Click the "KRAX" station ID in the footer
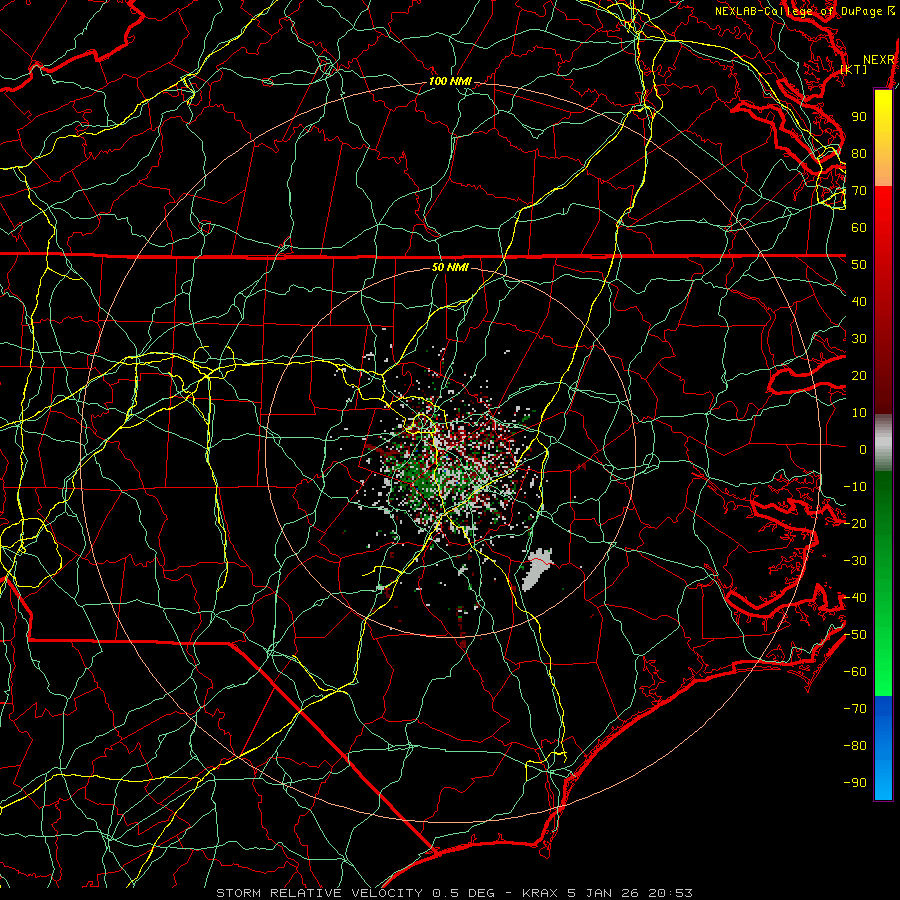 point(540,893)
